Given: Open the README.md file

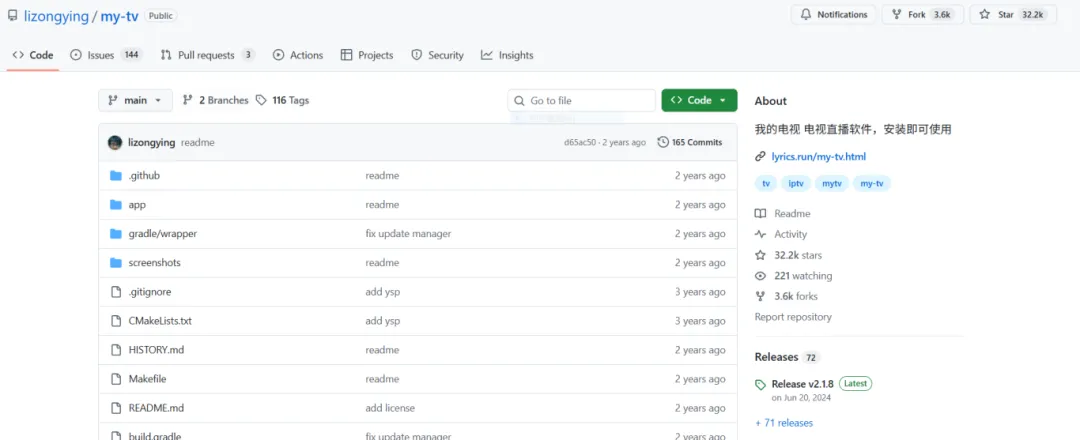Looking at the screenshot, I should click(156, 408).
